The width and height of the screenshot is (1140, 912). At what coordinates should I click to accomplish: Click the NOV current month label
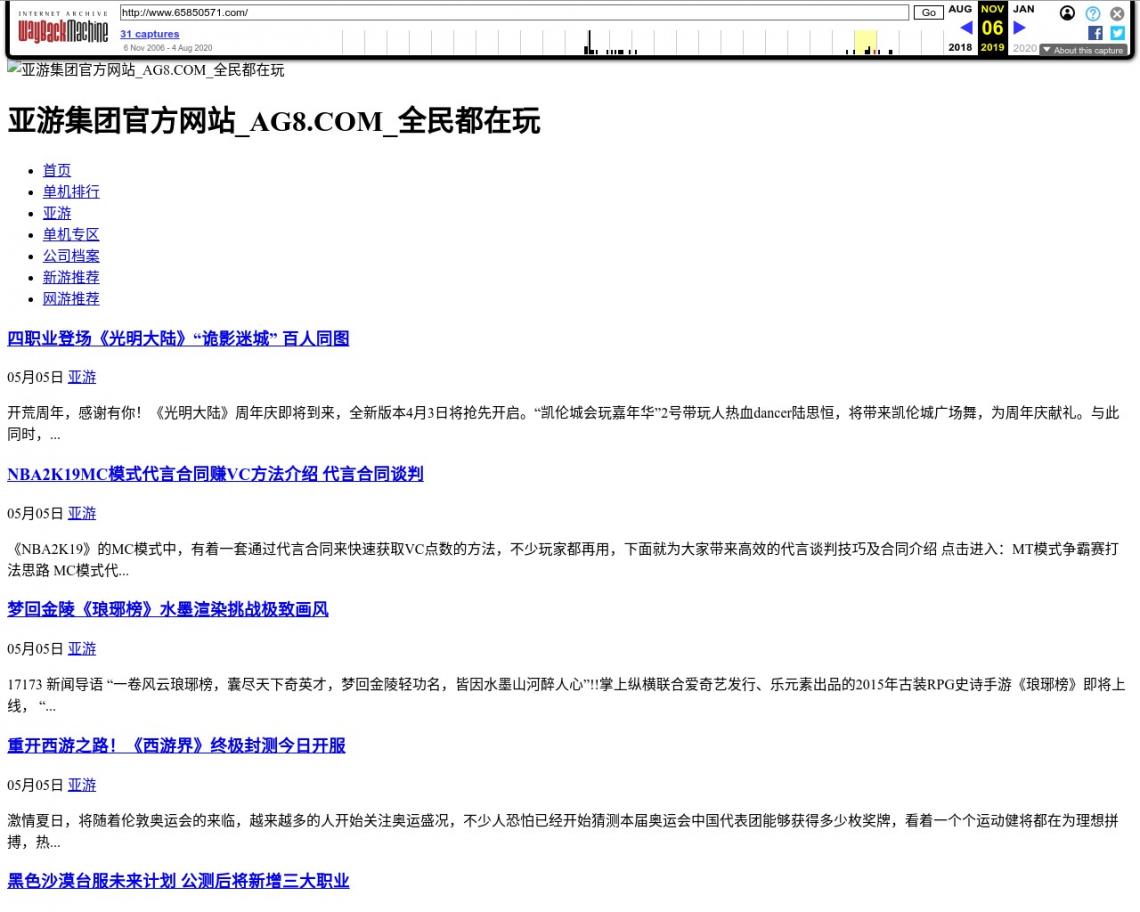[992, 9]
